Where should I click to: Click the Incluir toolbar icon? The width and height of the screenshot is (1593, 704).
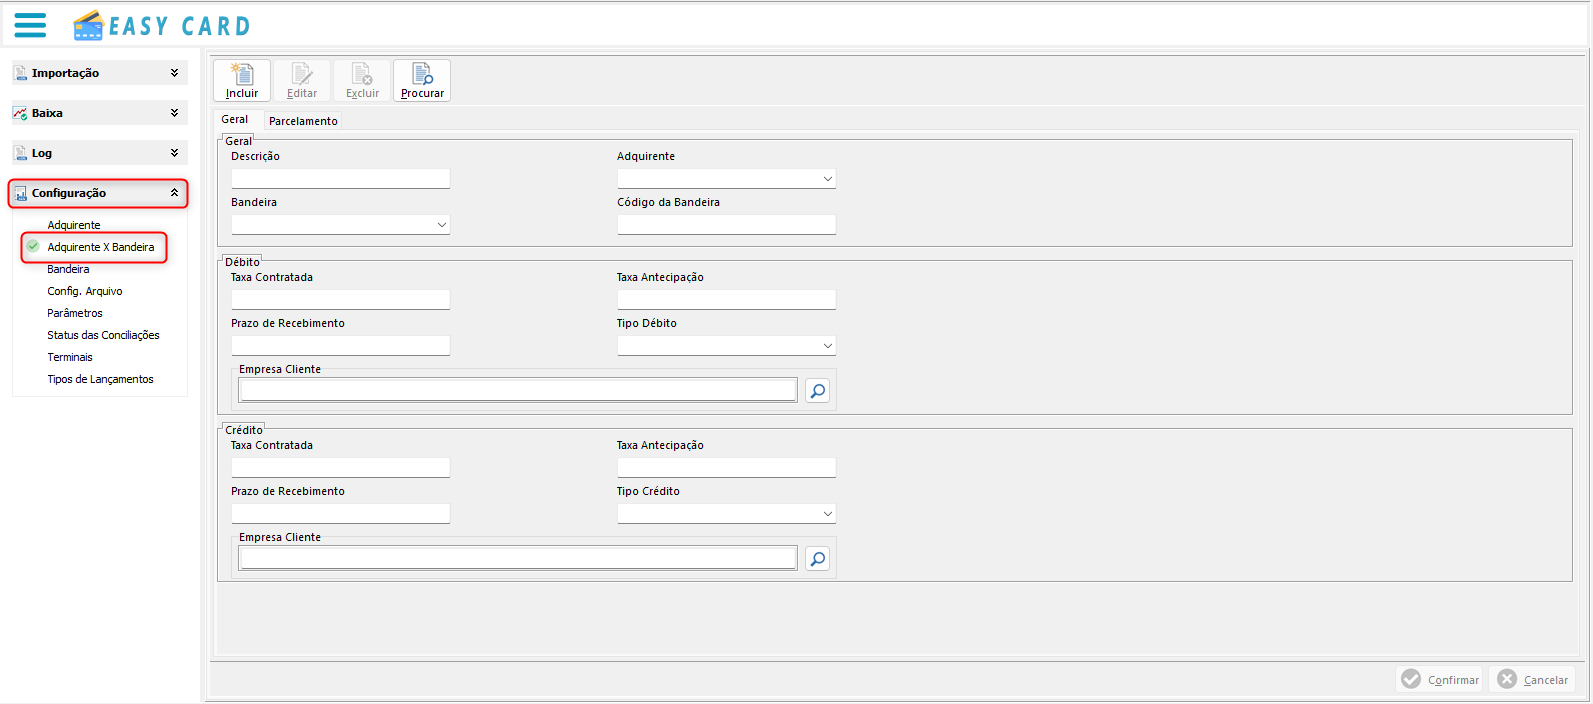point(242,75)
